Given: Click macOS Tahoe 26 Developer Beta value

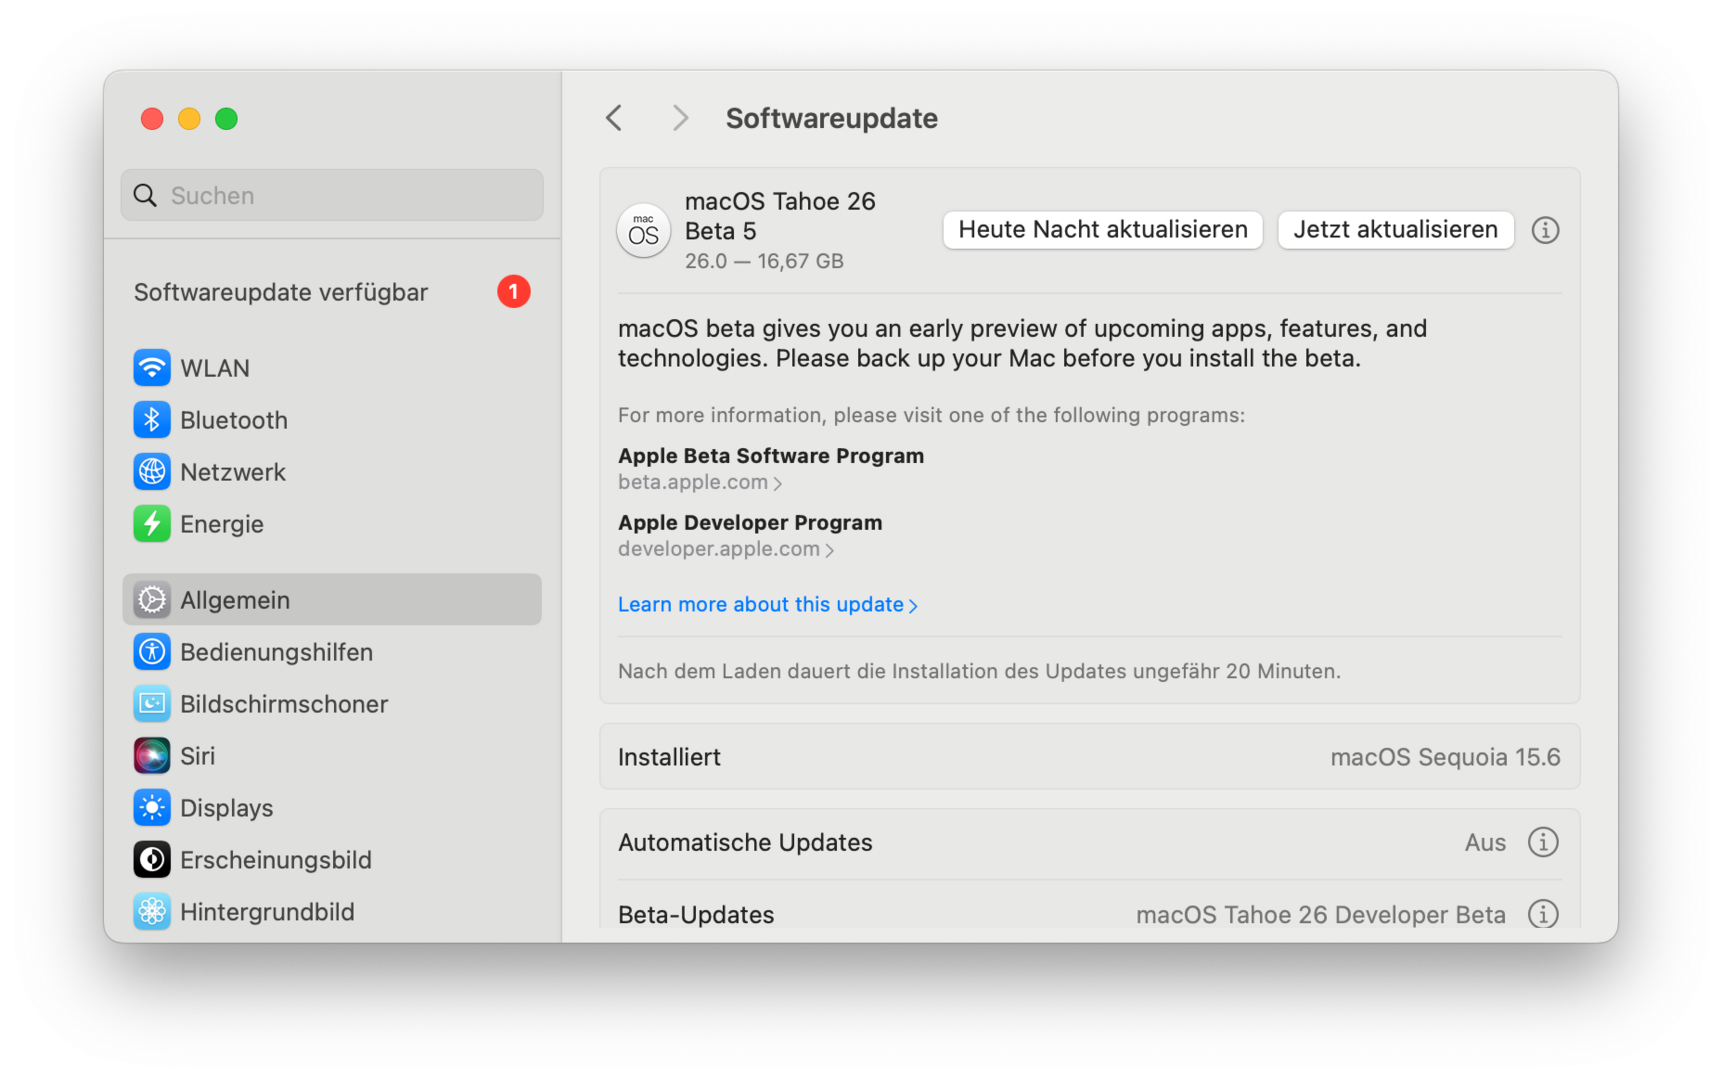Looking at the screenshot, I should point(1321,914).
